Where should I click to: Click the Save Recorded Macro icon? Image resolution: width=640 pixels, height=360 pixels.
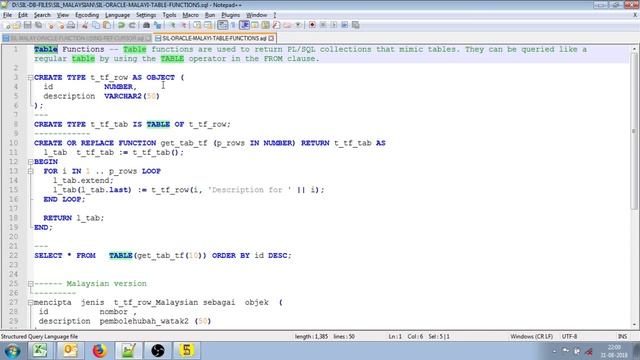[x=356, y=25]
